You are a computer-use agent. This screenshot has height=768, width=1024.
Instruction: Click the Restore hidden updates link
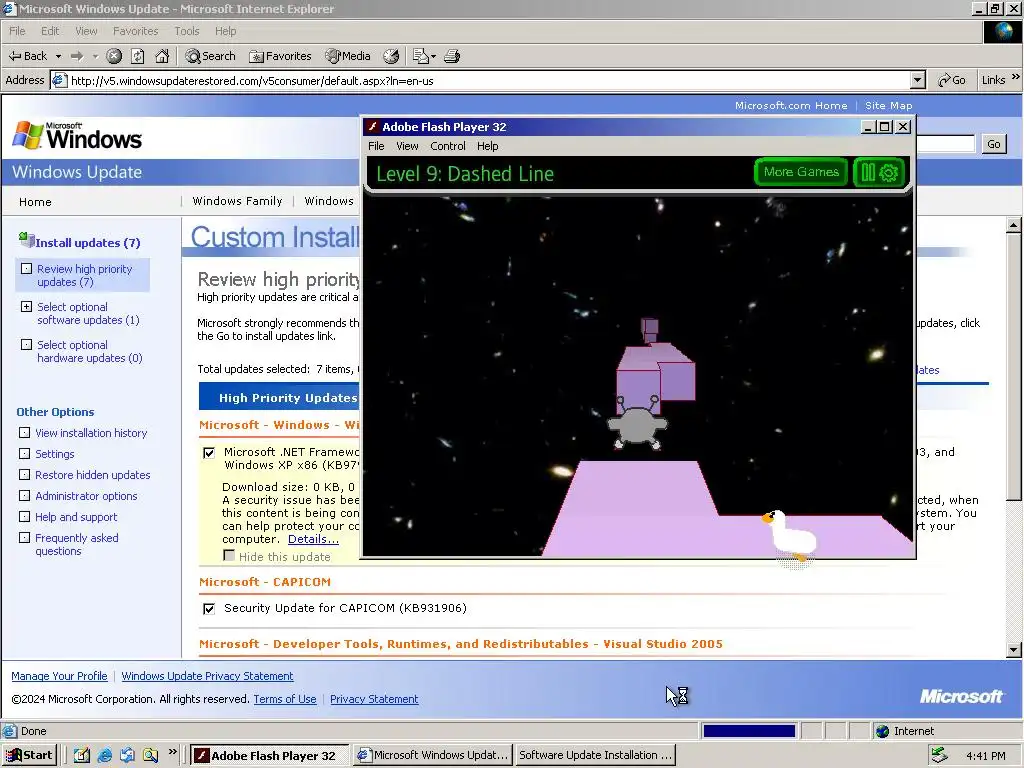pyautogui.click(x=93, y=475)
